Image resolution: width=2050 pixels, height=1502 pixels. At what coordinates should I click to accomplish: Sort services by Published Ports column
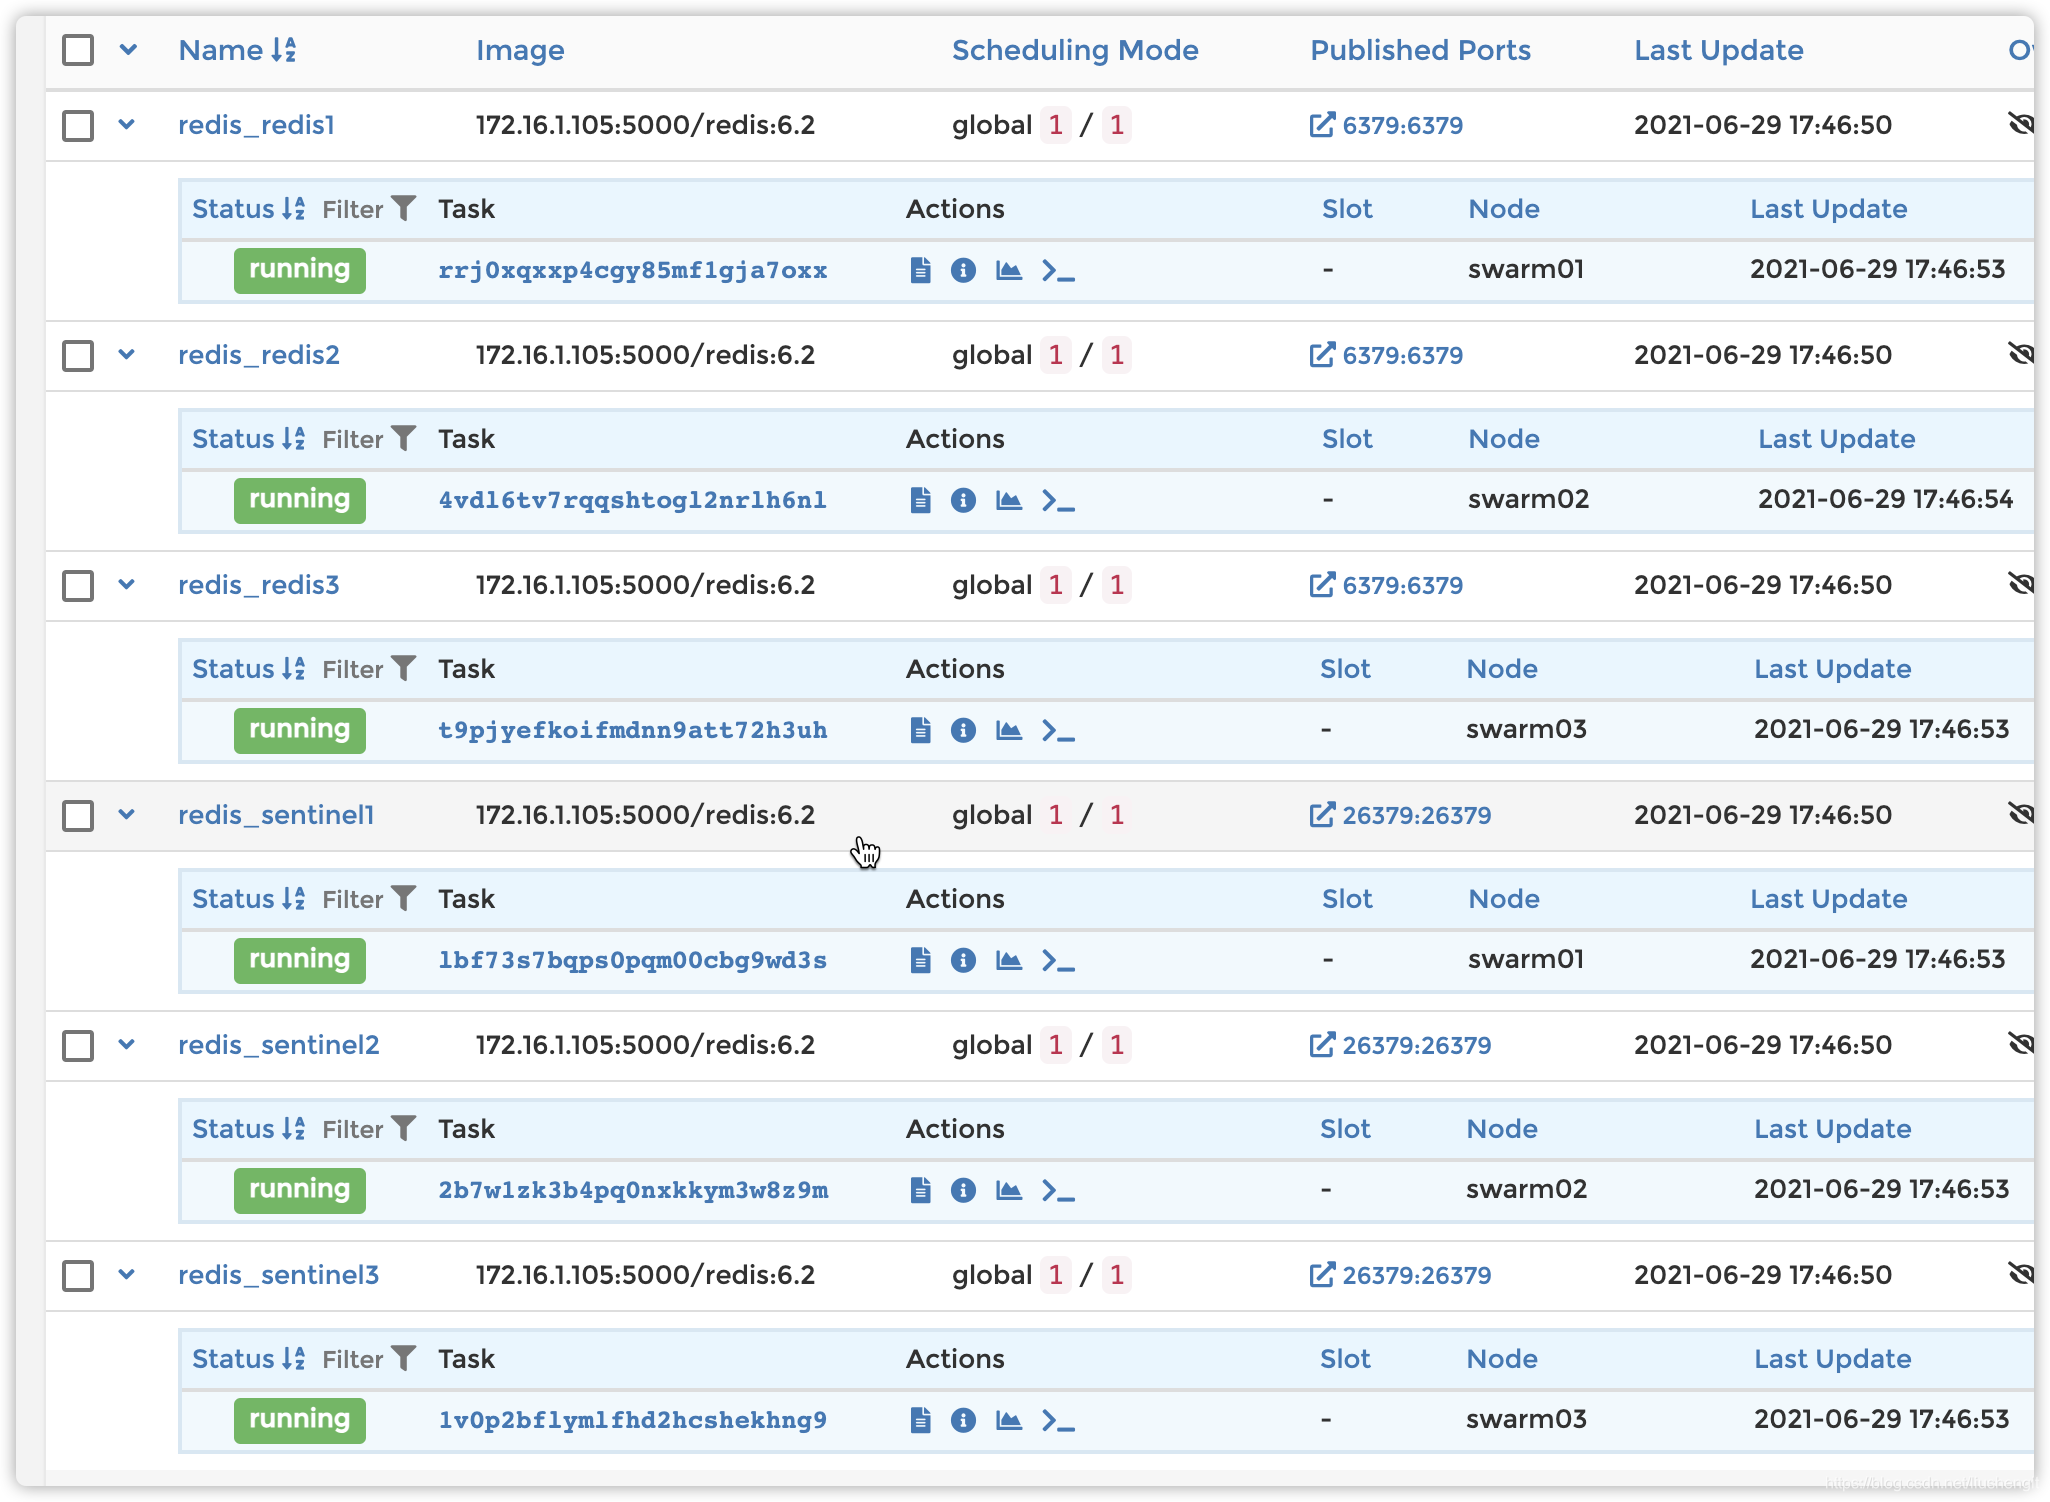click(1420, 50)
